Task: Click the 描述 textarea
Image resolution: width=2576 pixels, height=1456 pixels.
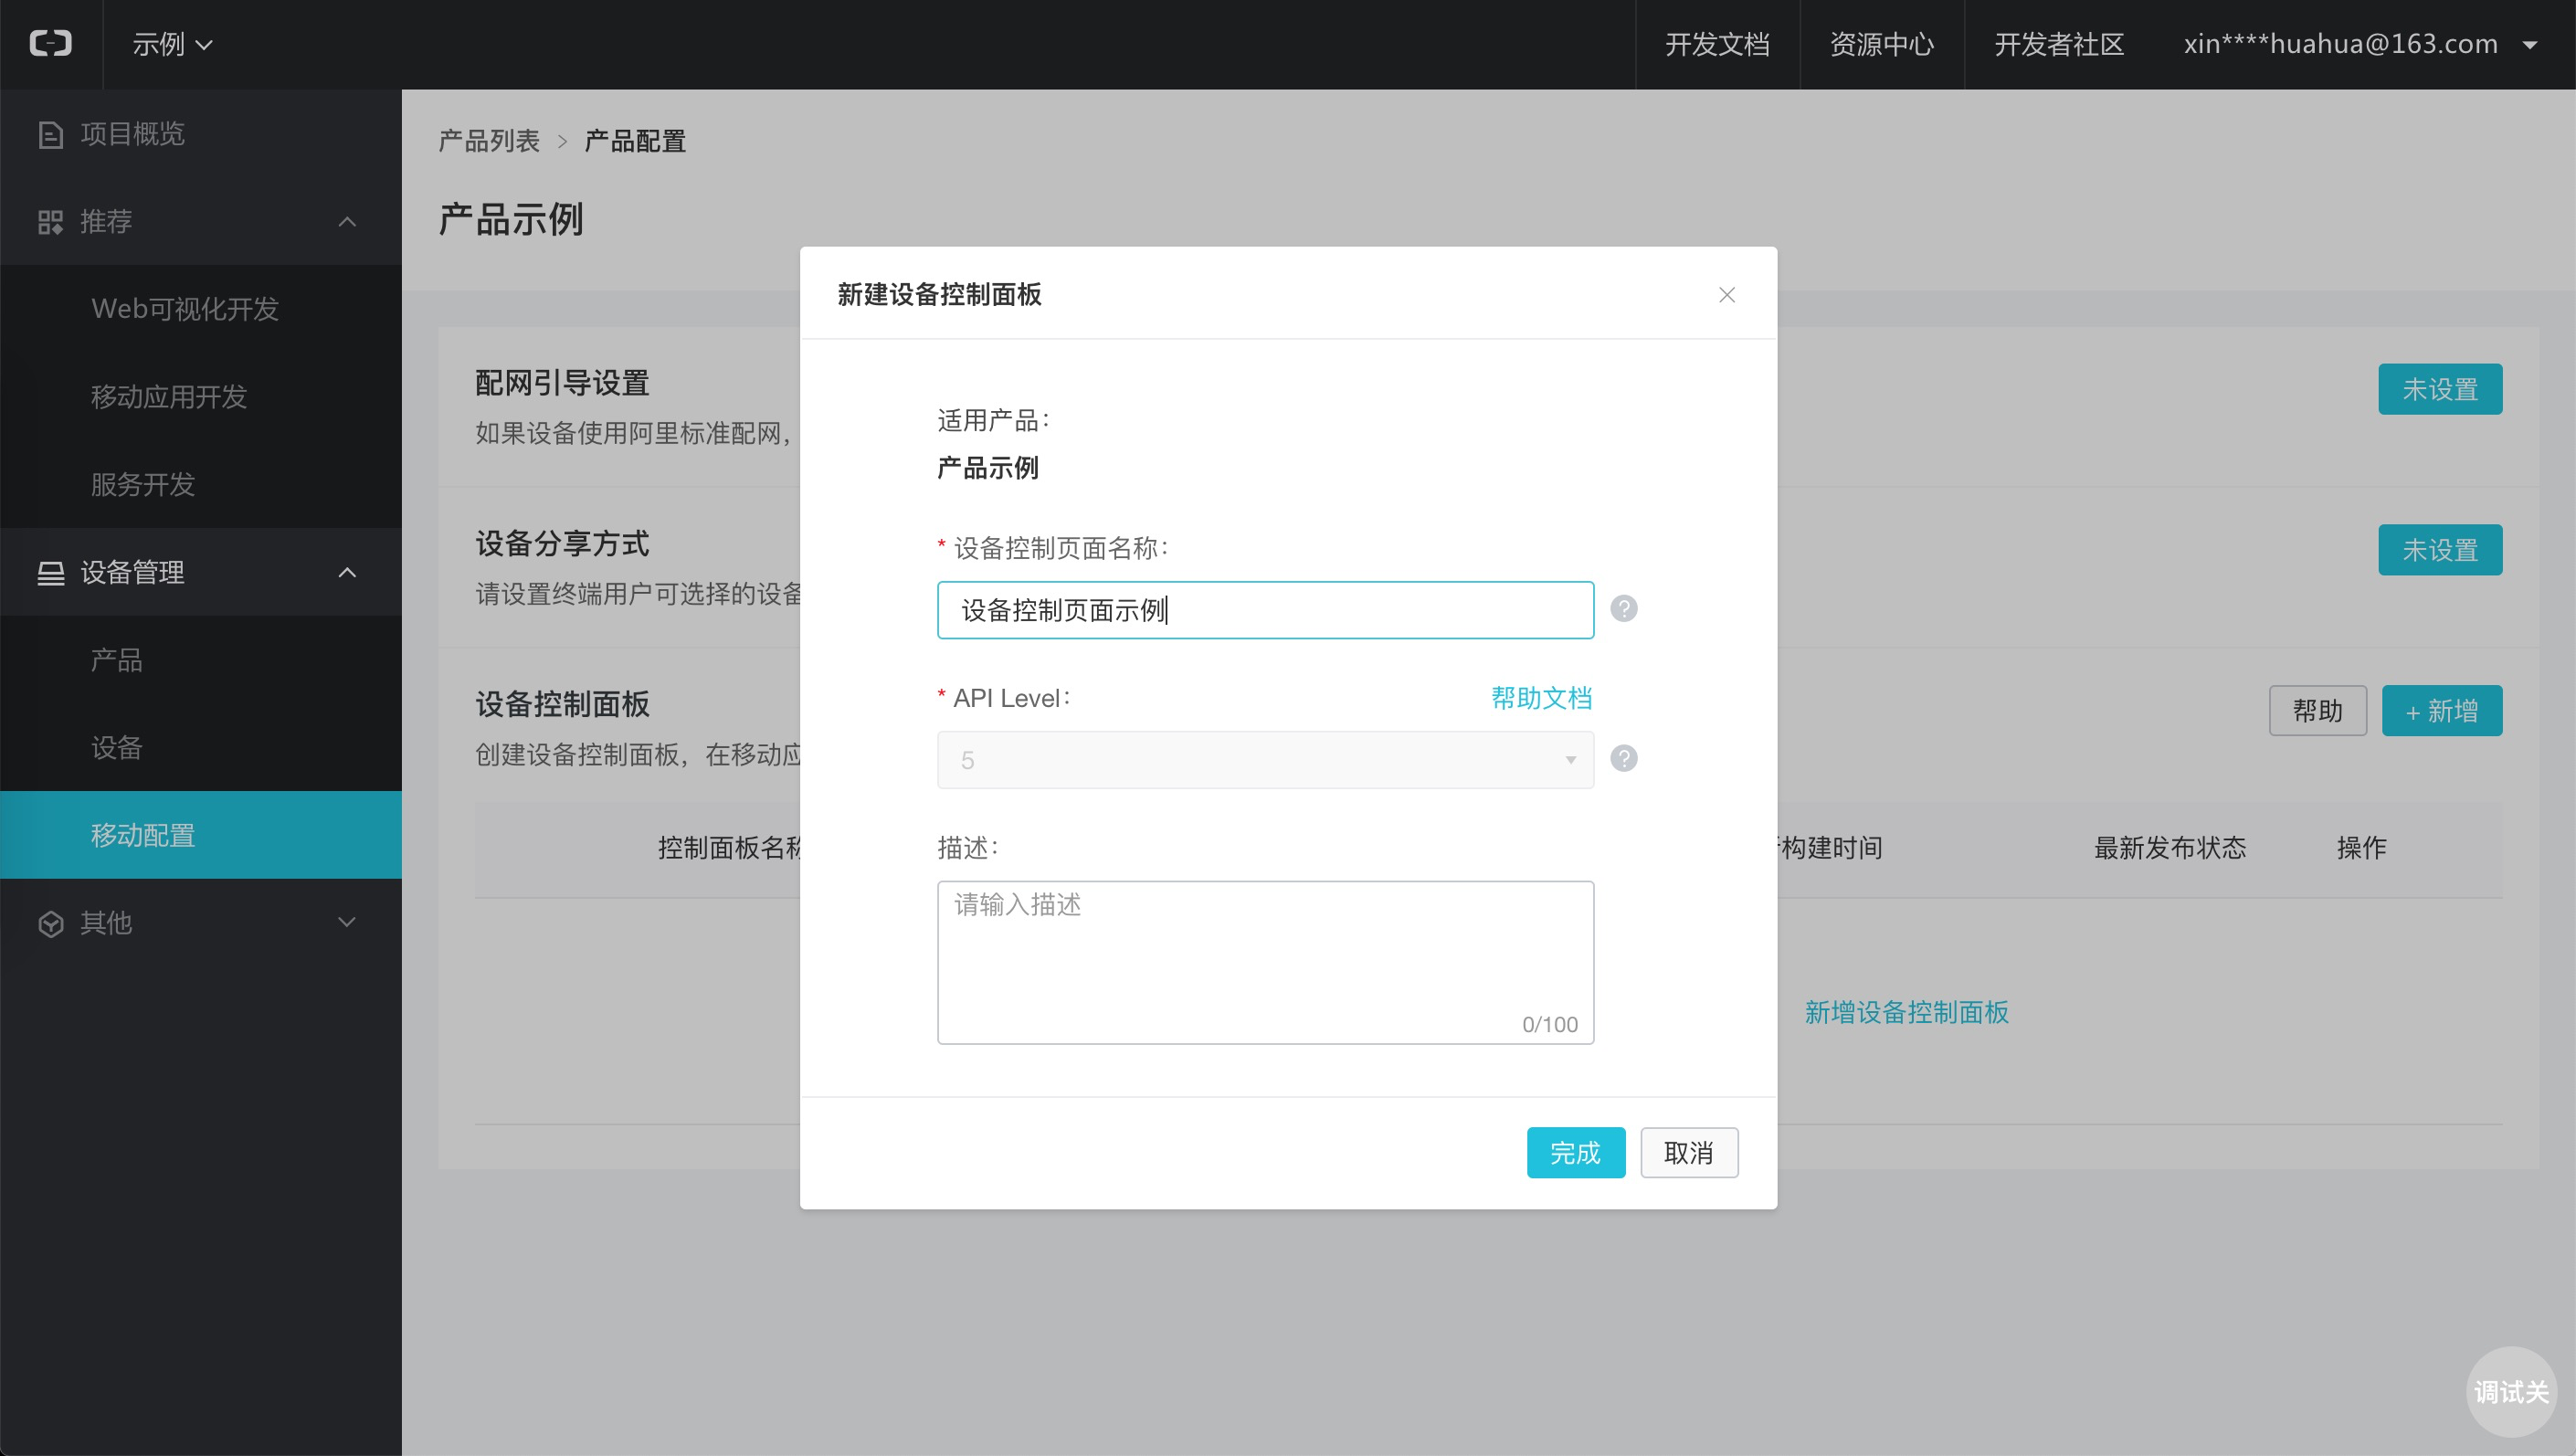Action: point(1265,963)
